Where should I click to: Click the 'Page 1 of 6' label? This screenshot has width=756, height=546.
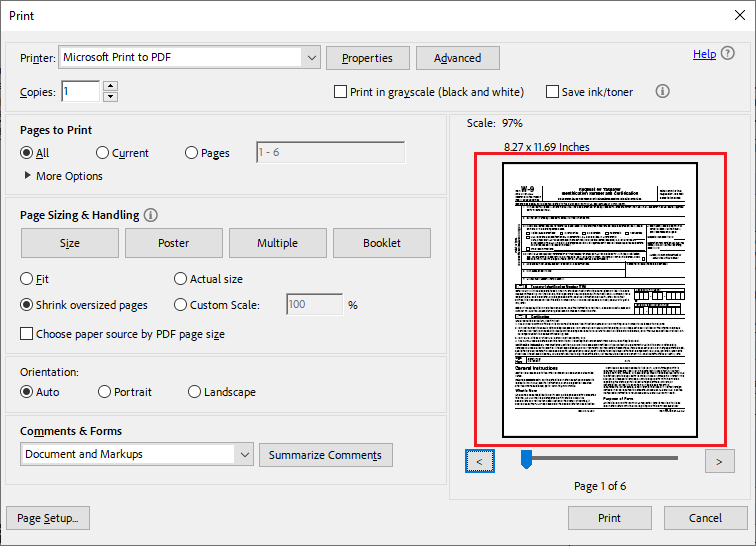tap(600, 486)
